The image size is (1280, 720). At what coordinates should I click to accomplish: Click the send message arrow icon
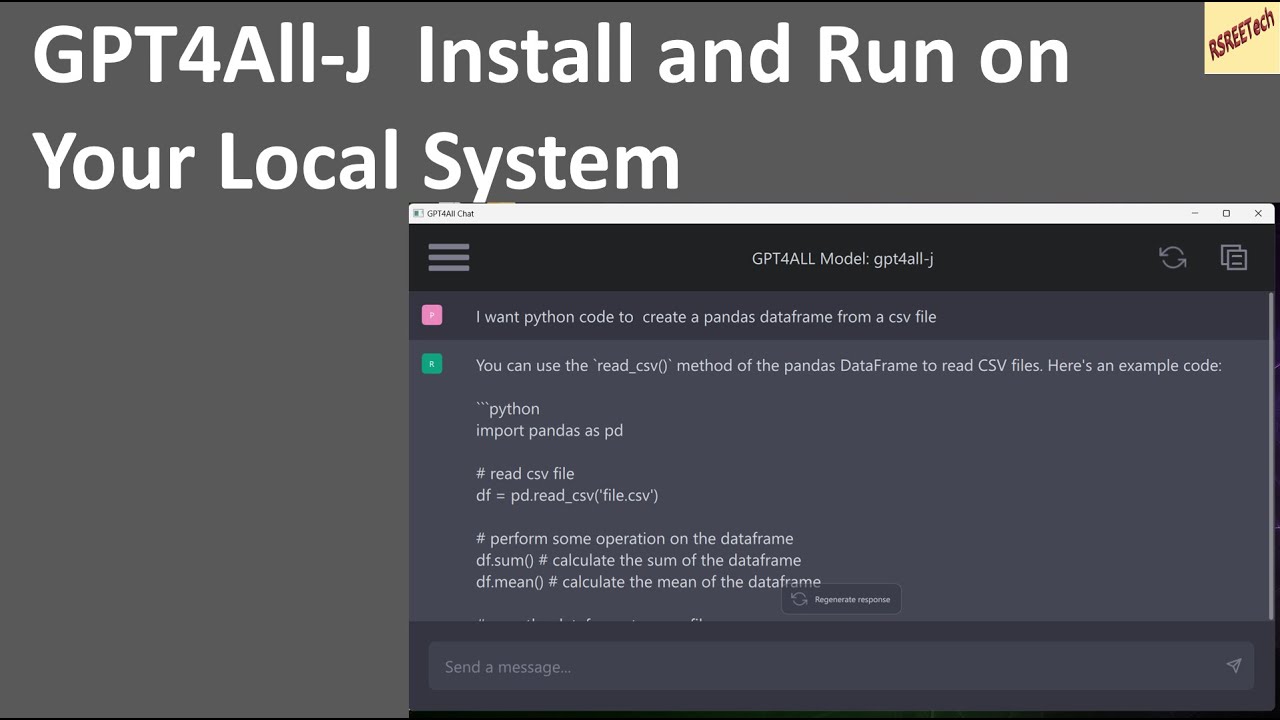click(x=1233, y=666)
